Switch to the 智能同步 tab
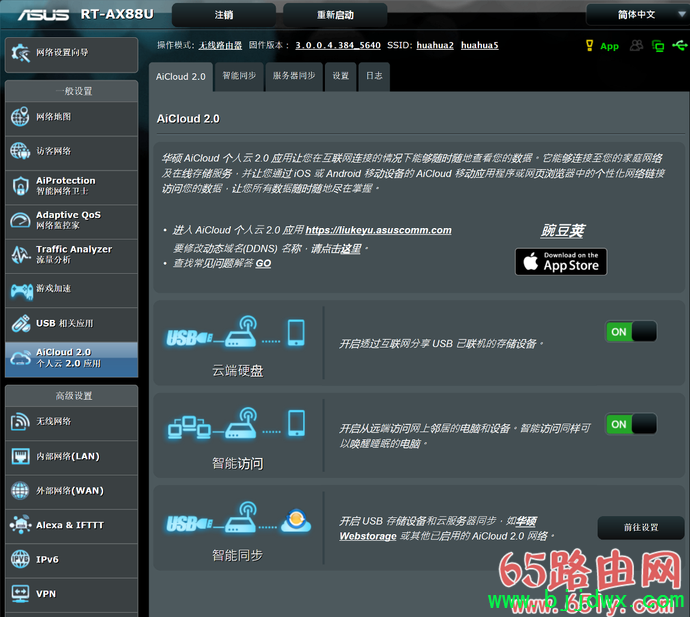The width and height of the screenshot is (690, 617). tap(239, 76)
